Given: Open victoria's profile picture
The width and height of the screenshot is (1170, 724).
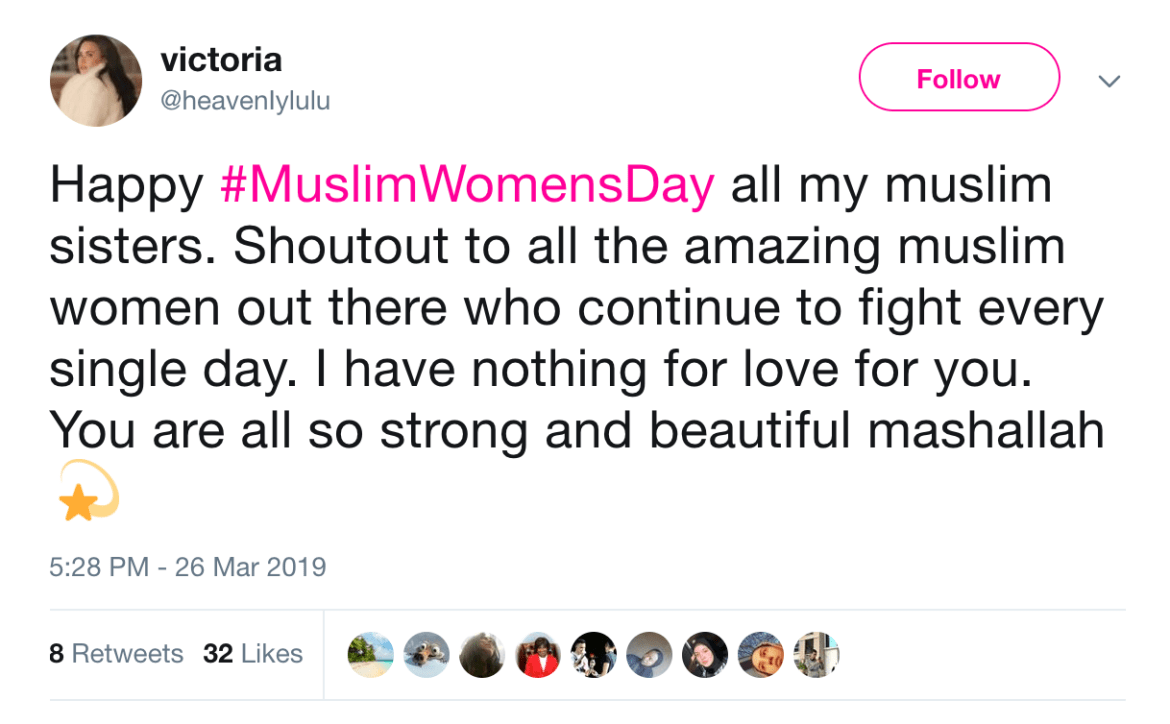Looking at the screenshot, I should 96,80.
